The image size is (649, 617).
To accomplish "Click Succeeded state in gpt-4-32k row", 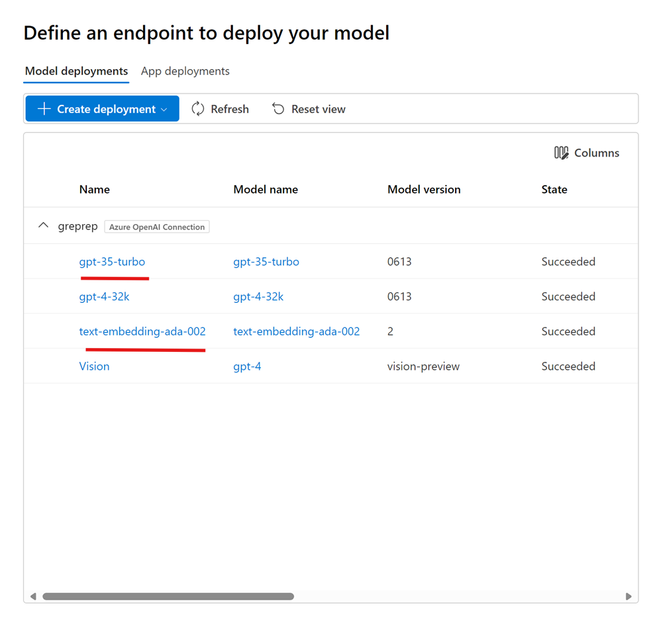I will [x=568, y=297].
